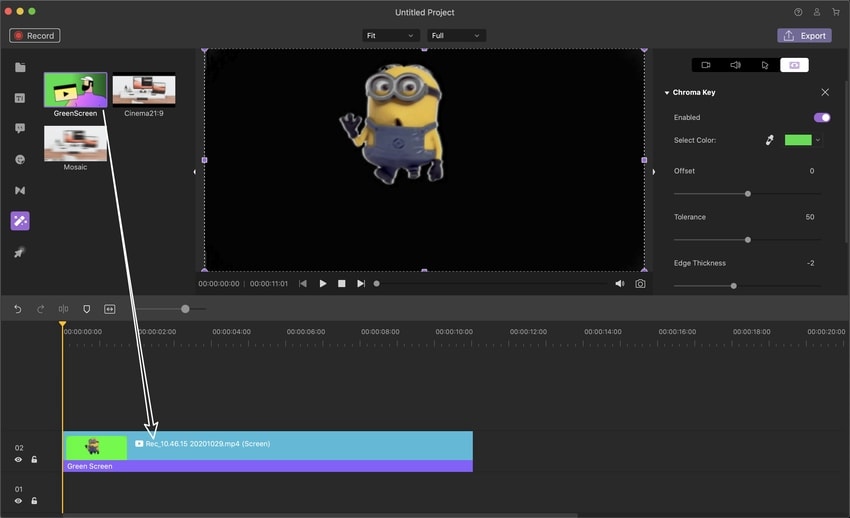
Task: Take a snapshot of the preview
Action: 640,283
